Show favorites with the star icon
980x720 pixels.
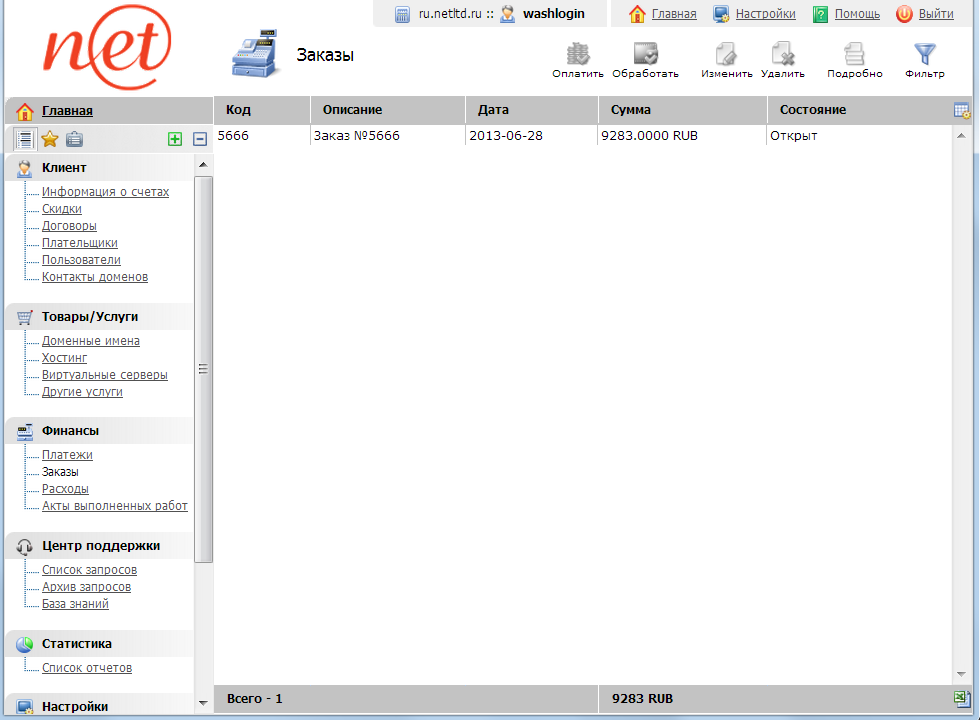pos(50,139)
